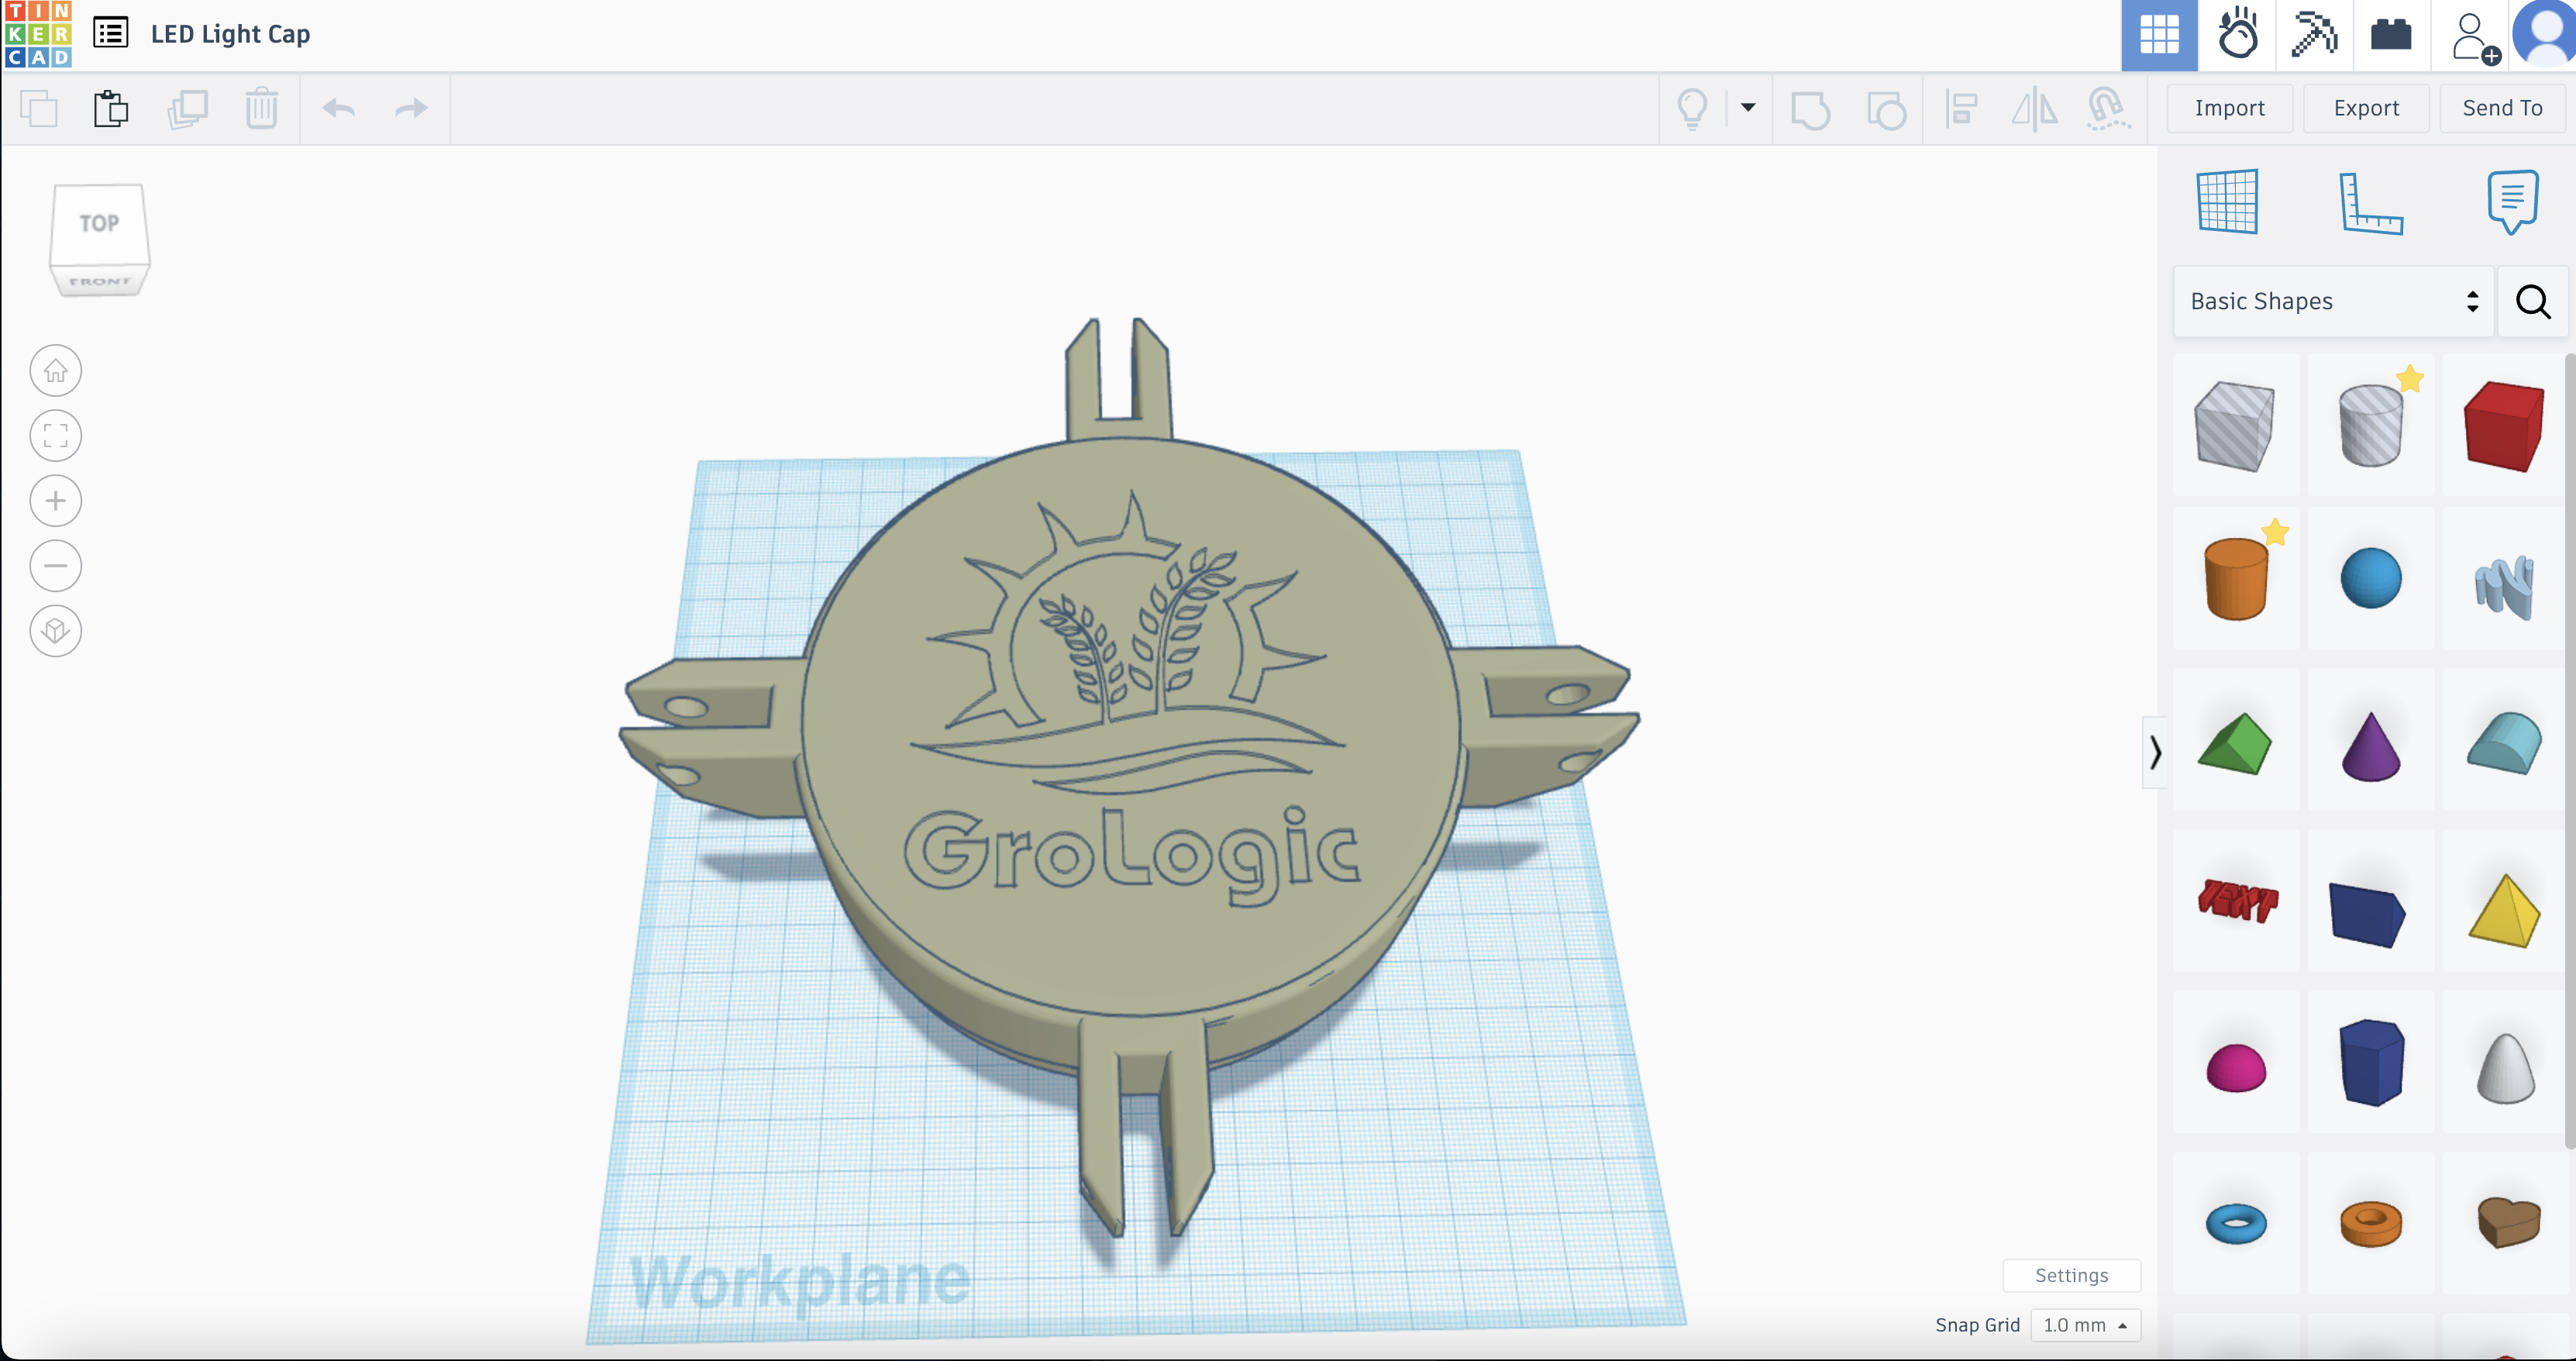Click the Fit all in view button
This screenshot has height=1361, width=2576.
pos(56,436)
